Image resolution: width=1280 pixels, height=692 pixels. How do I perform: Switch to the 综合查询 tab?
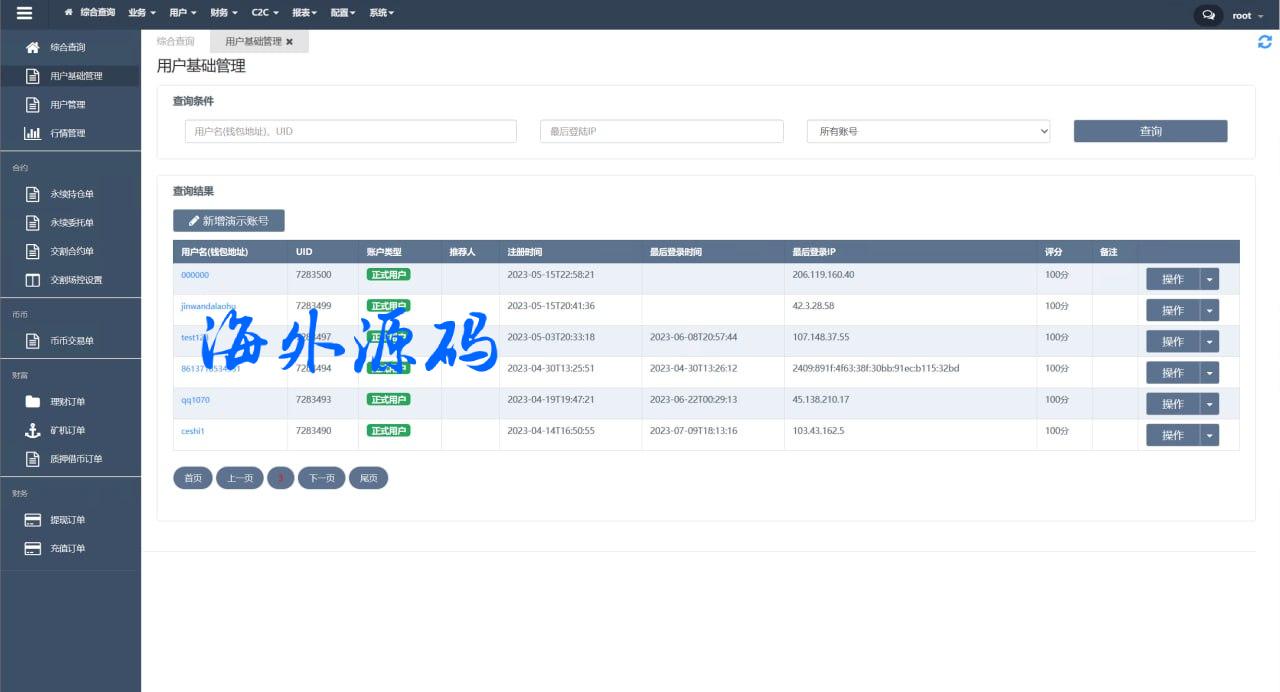[176, 41]
